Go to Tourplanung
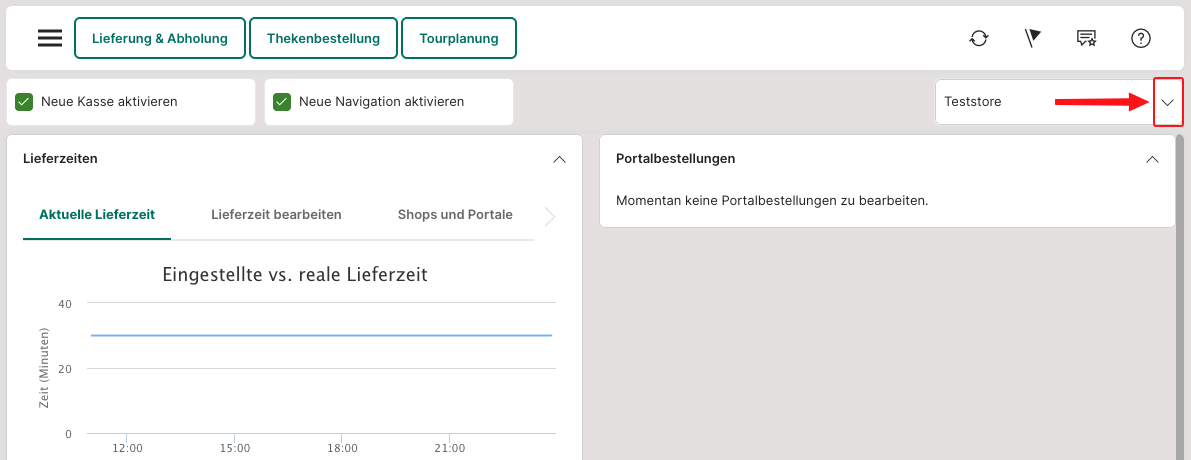This screenshot has width=1191, height=460. [459, 38]
